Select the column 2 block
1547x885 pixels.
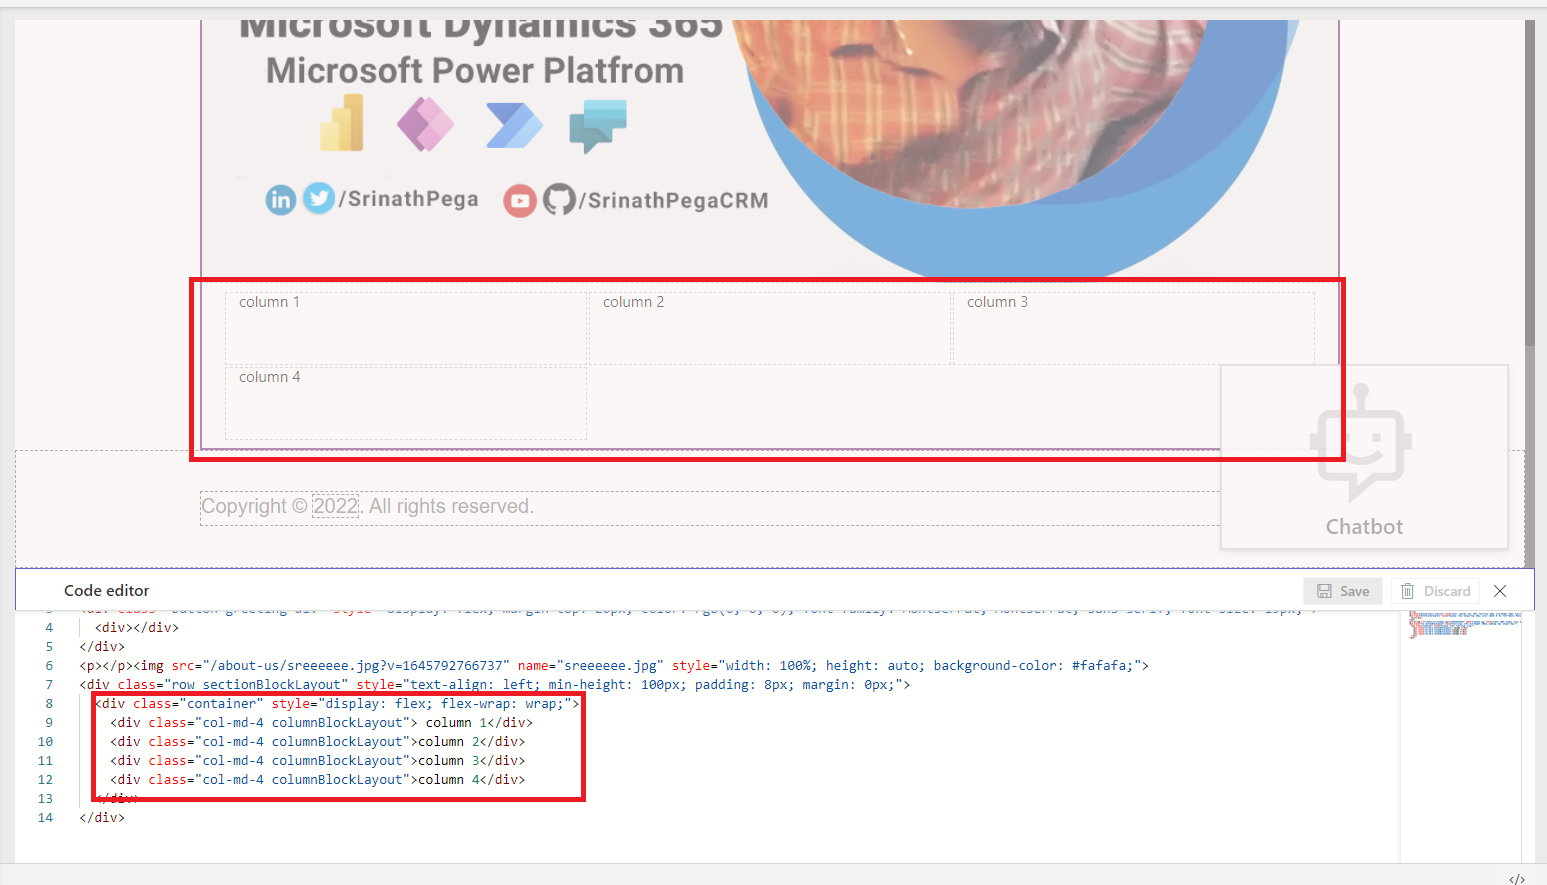[769, 328]
